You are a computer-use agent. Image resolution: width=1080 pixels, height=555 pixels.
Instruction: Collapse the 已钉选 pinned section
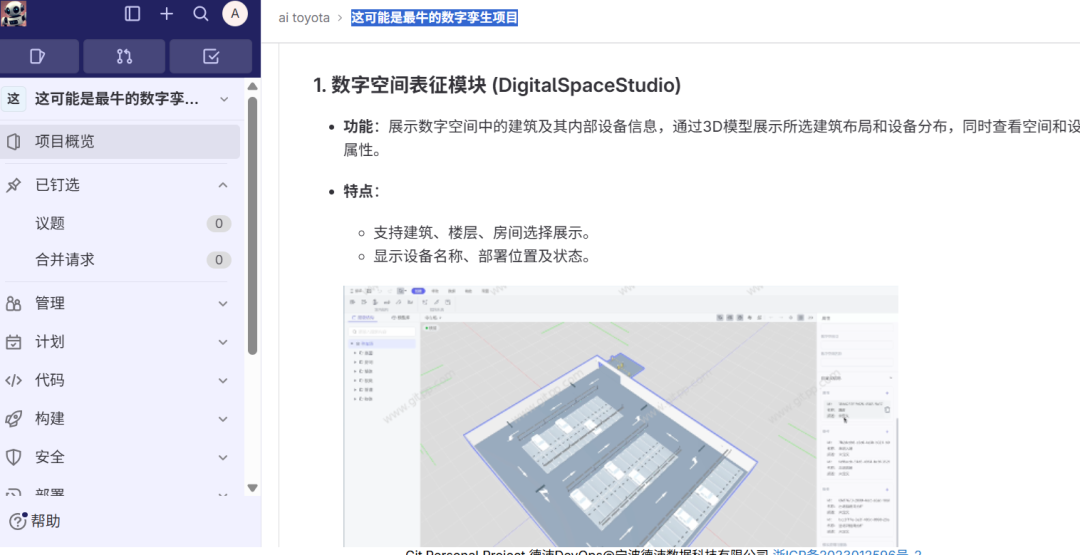point(223,185)
